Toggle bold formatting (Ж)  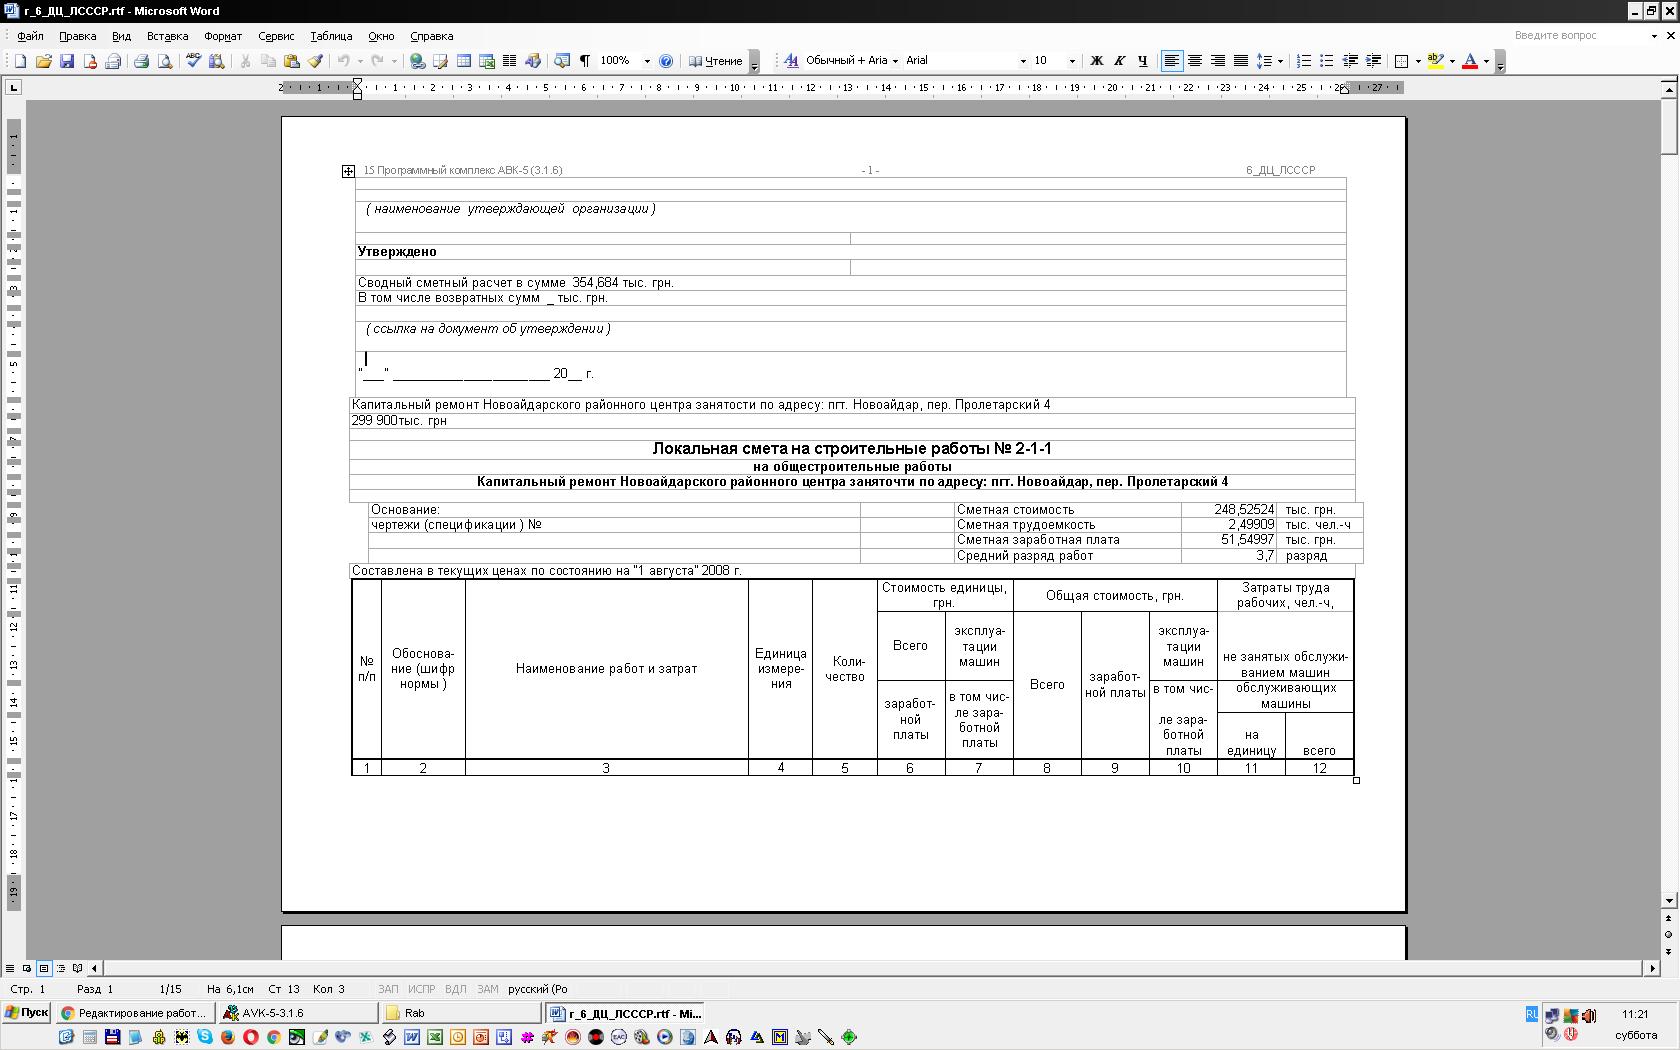[1096, 61]
